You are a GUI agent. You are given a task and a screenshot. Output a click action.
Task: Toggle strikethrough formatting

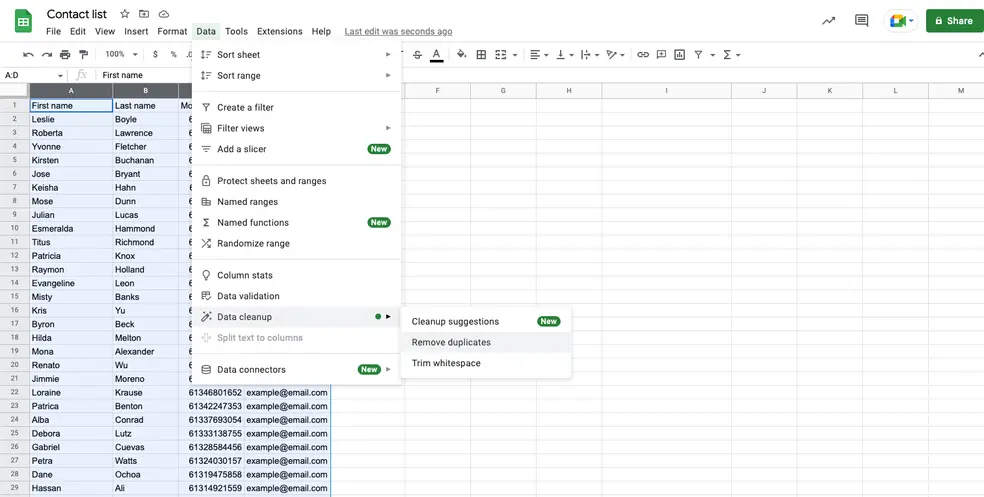click(x=417, y=55)
